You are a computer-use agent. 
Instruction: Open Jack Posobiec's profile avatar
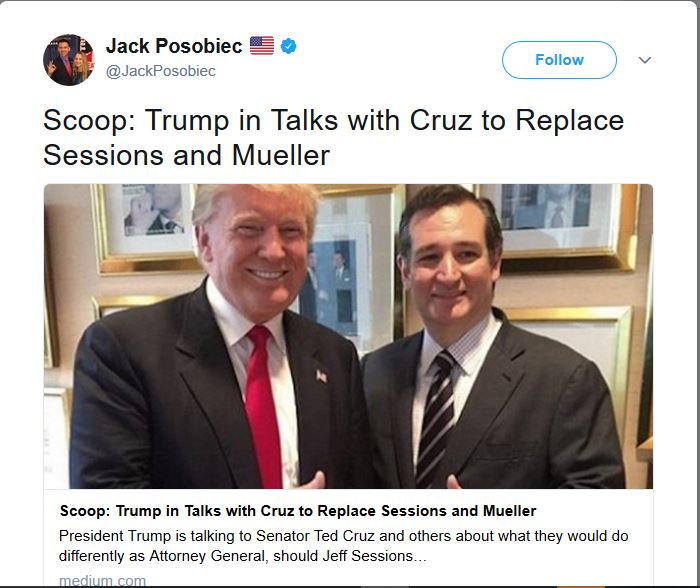point(68,60)
